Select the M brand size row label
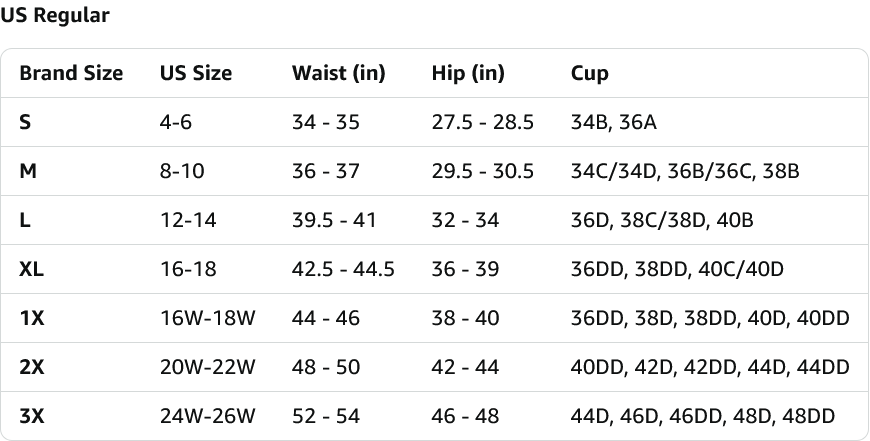The image size is (870, 441). tap(28, 171)
